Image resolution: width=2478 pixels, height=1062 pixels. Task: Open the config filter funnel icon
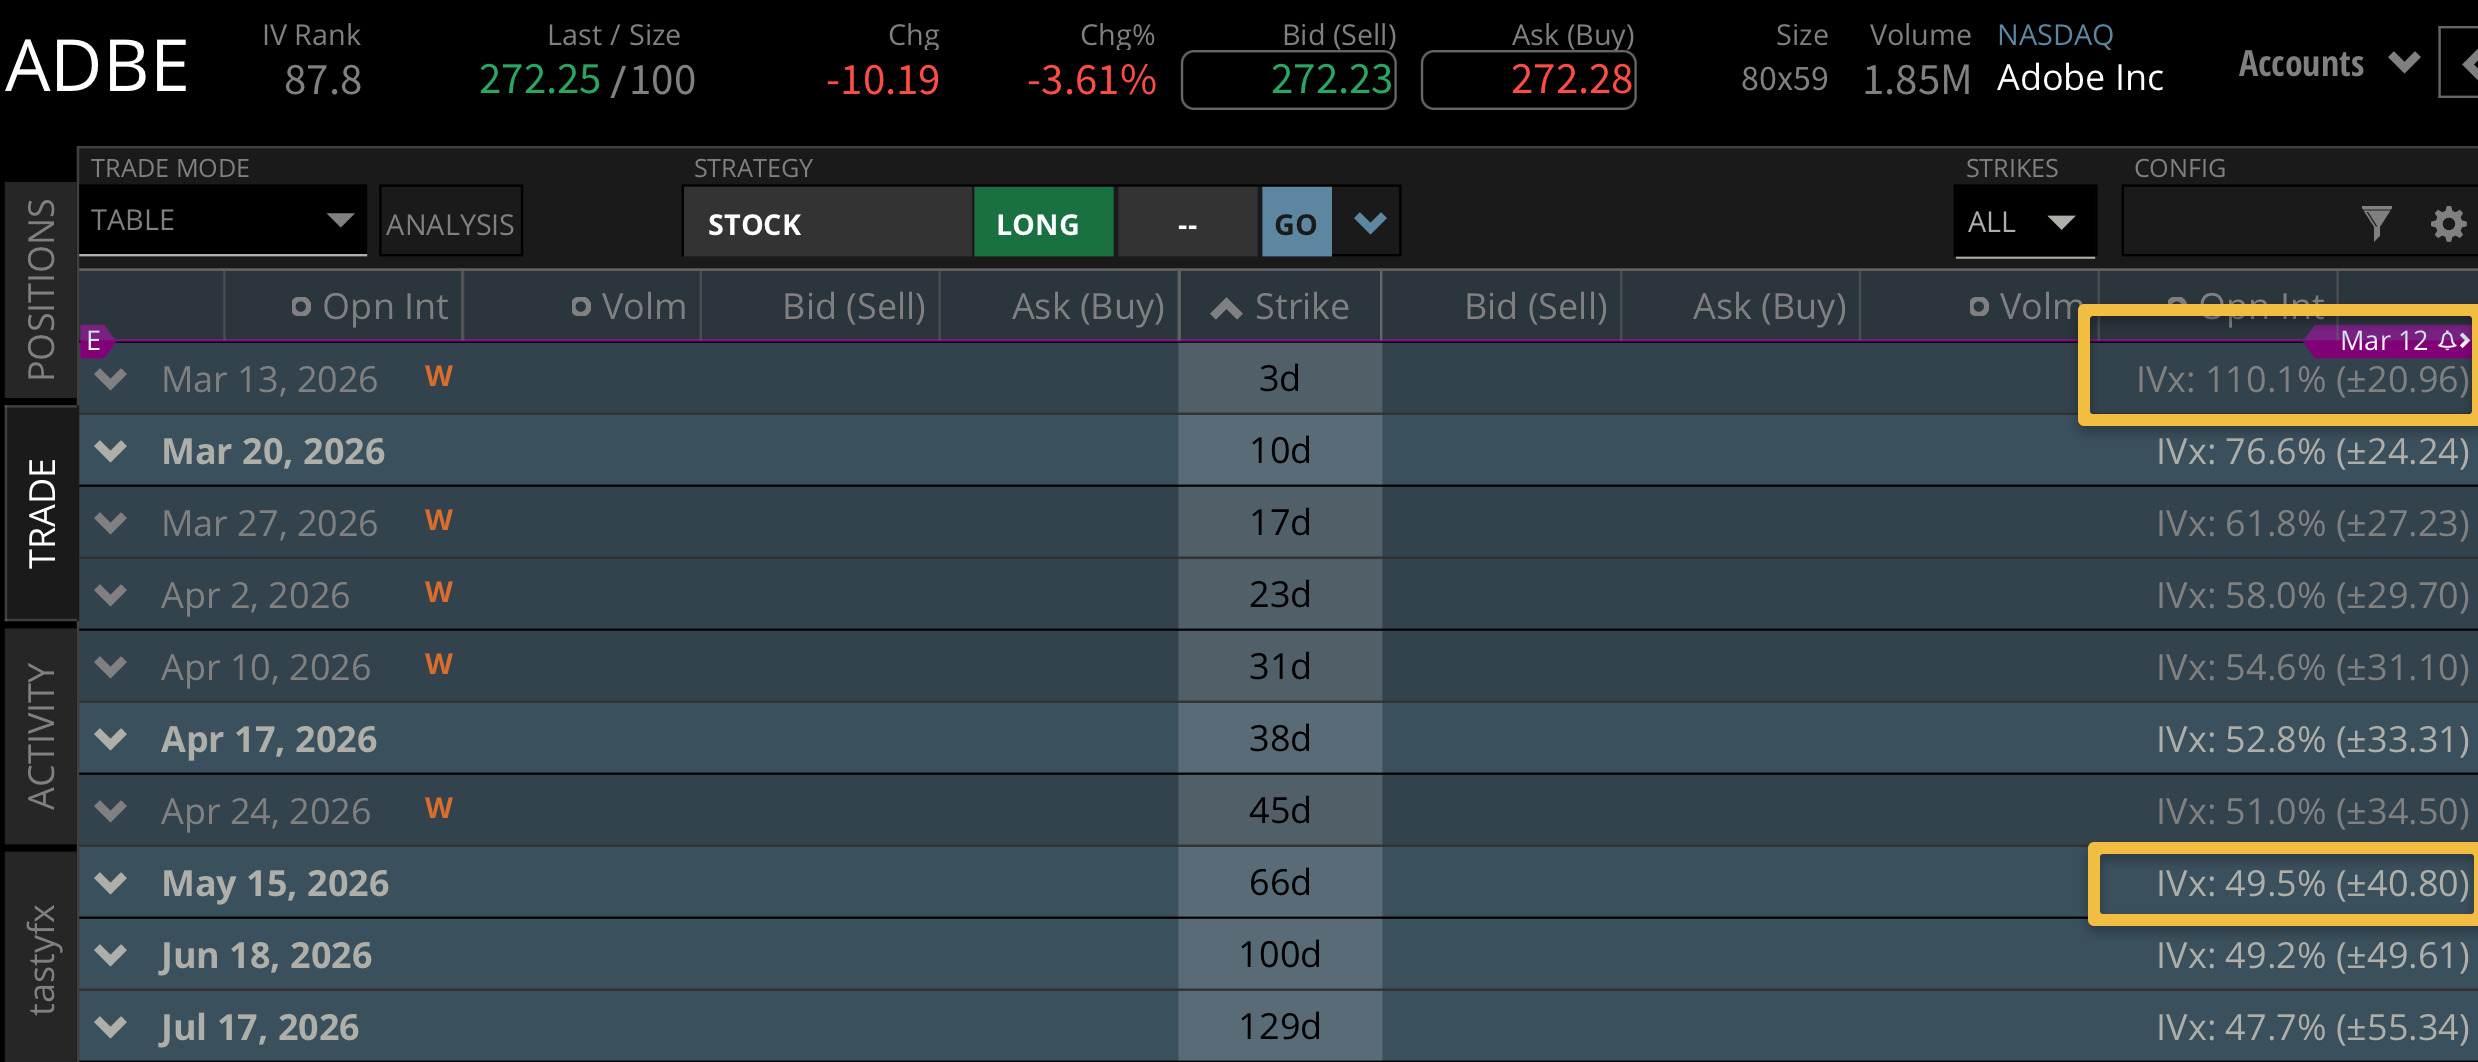click(x=2376, y=223)
